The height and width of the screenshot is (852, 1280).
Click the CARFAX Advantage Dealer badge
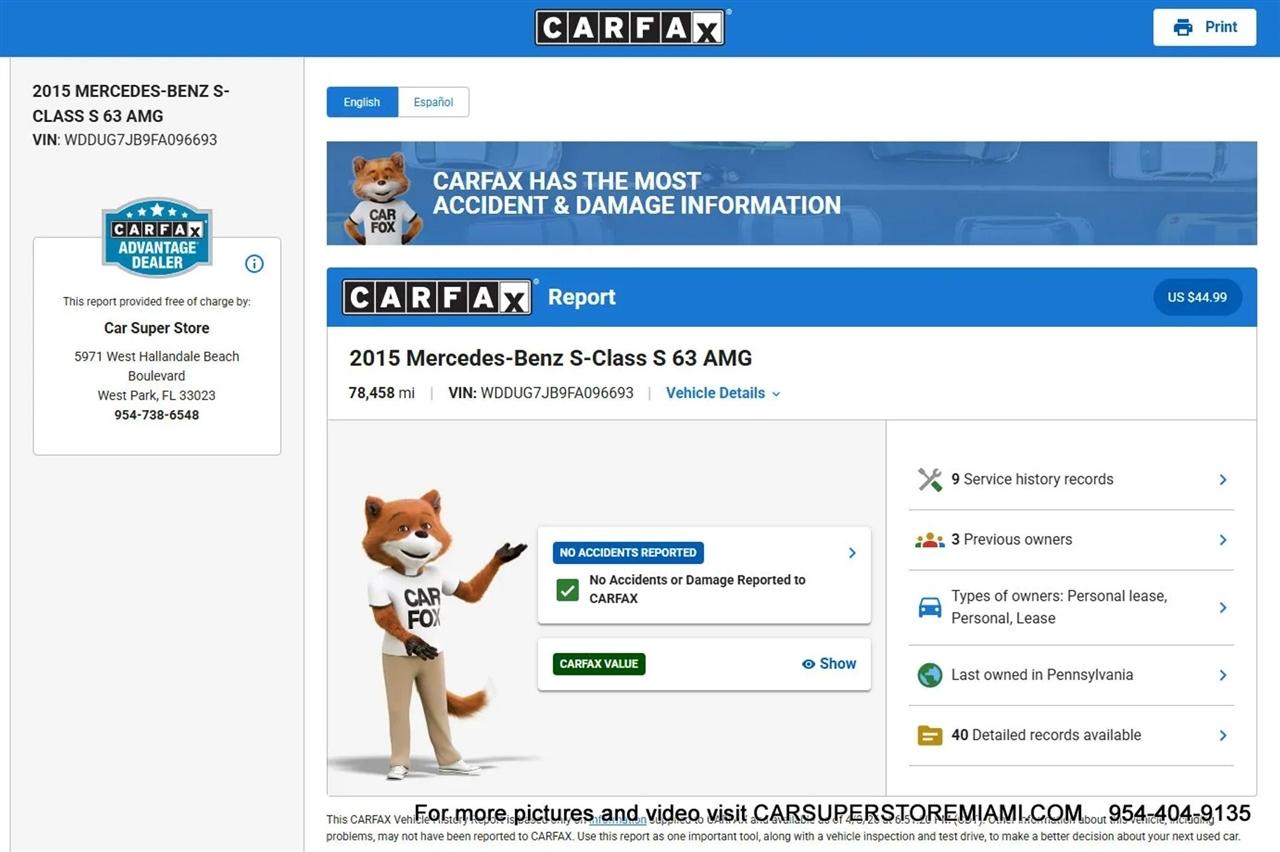157,238
